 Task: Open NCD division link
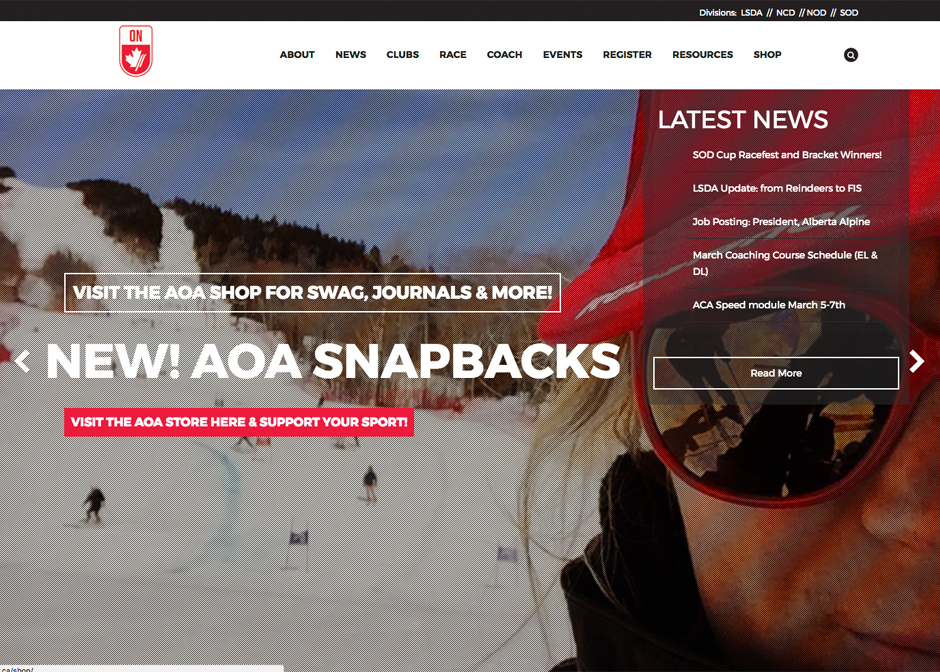pyautogui.click(x=785, y=13)
